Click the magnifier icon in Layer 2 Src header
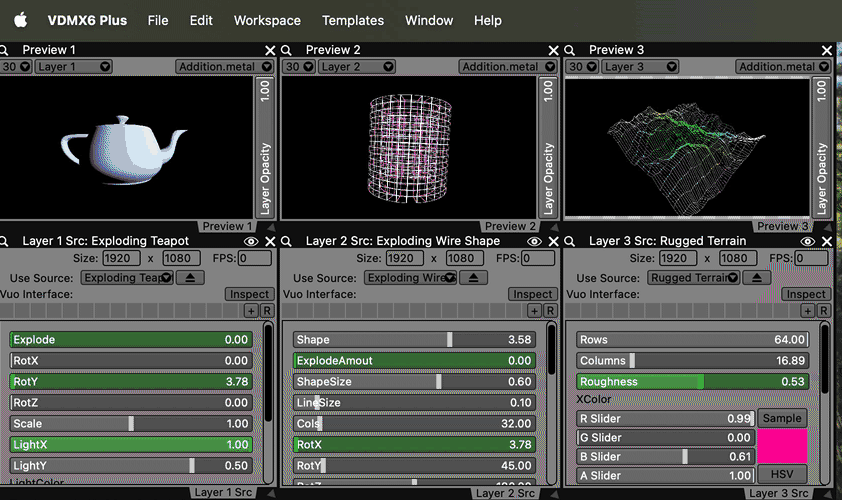 coord(287,241)
